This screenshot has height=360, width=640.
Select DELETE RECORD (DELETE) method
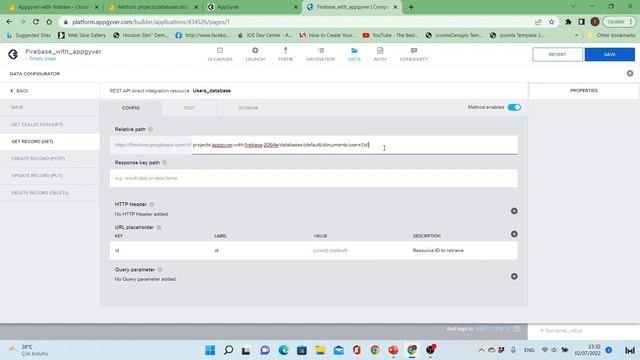point(49,193)
